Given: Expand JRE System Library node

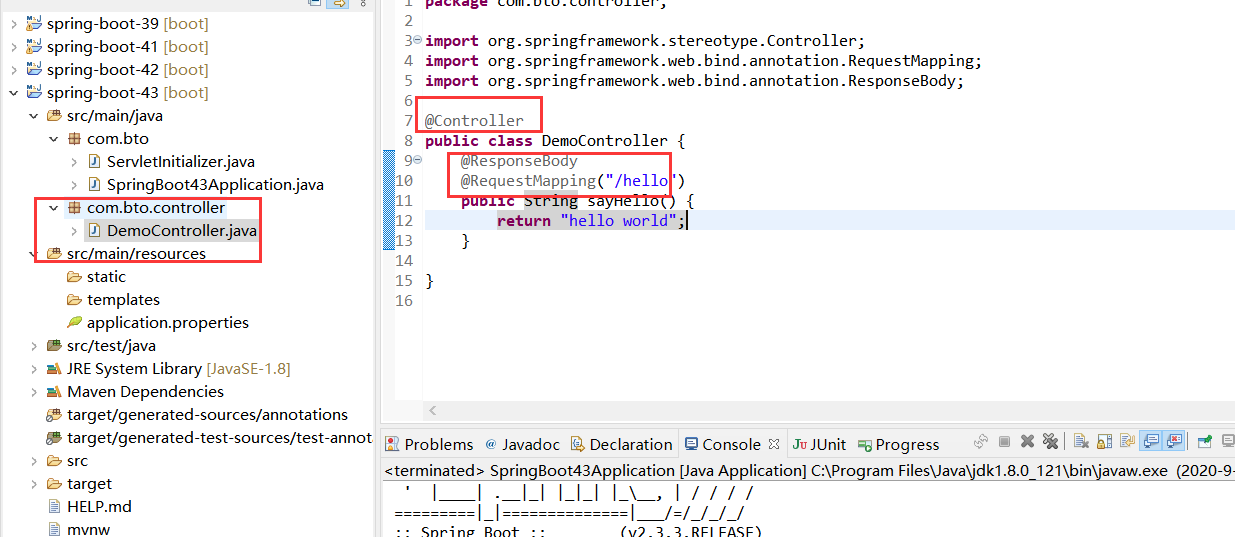Looking at the screenshot, I should (x=33, y=368).
